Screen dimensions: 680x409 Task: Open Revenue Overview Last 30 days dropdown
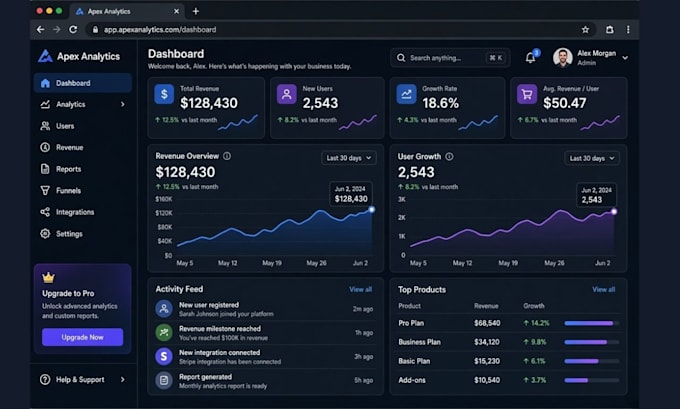[349, 158]
